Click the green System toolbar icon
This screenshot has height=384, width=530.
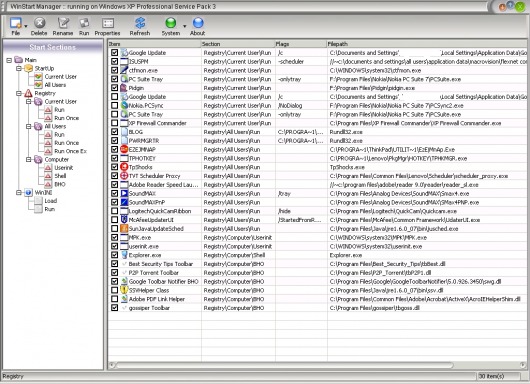pyautogui.click(x=171, y=23)
